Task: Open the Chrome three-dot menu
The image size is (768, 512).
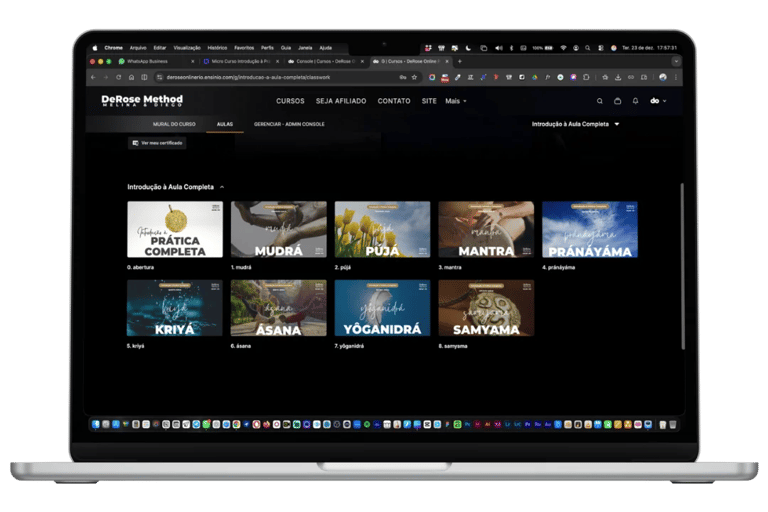Action: click(676, 77)
